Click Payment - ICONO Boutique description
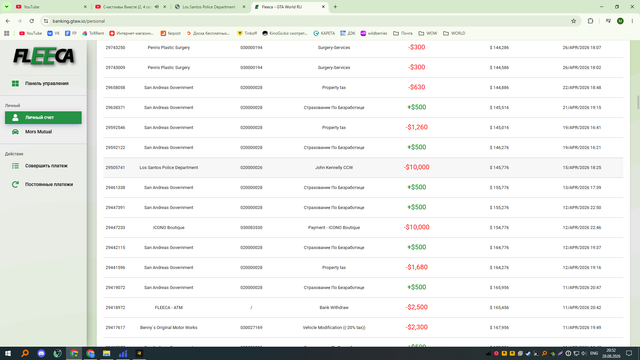Screen dimensions: 640x360 click(334, 228)
